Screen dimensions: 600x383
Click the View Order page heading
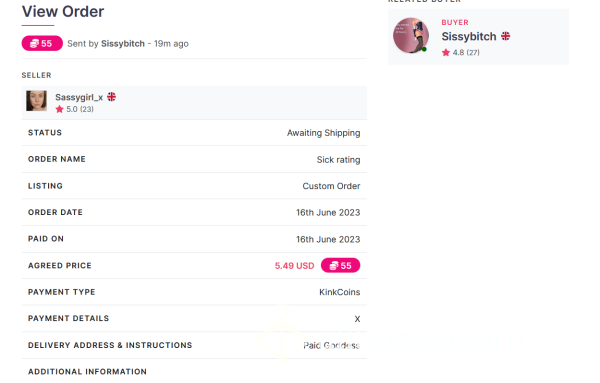click(x=63, y=11)
